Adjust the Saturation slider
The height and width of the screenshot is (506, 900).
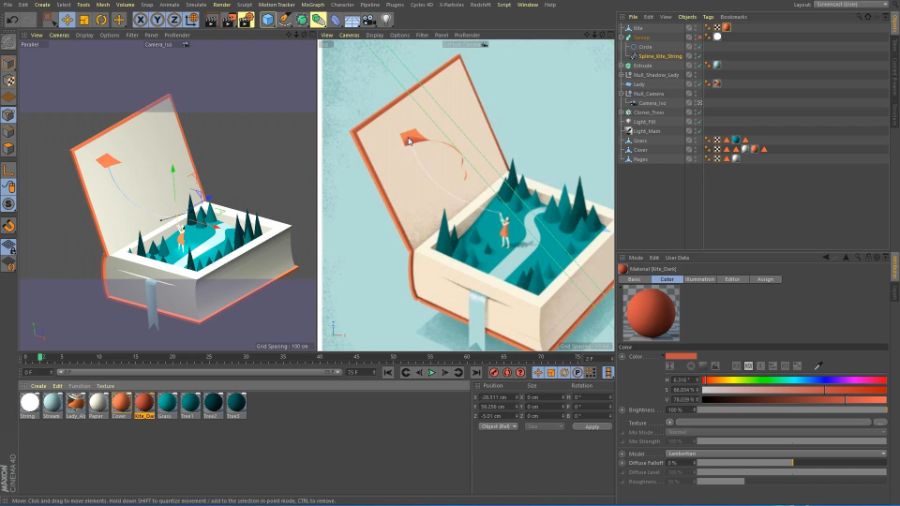click(x=794, y=390)
